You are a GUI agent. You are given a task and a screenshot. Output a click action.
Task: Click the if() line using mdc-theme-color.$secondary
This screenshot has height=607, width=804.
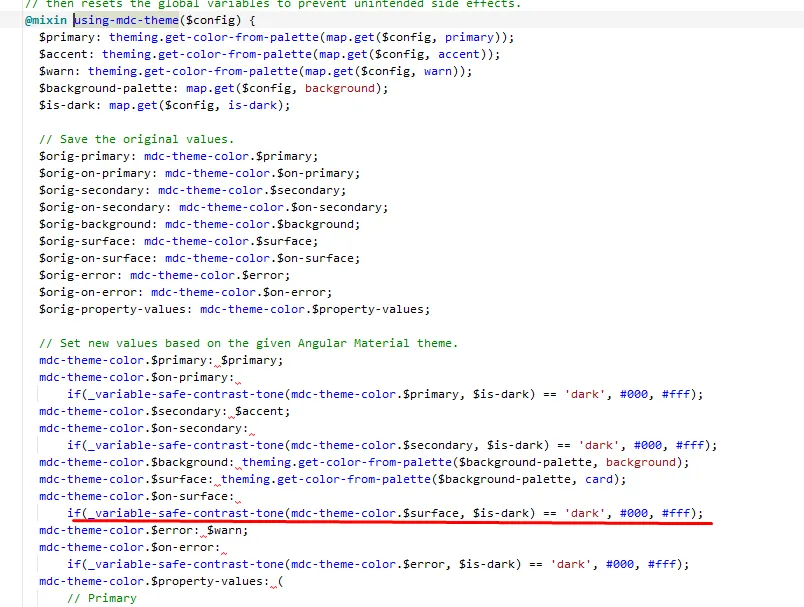coord(392,445)
